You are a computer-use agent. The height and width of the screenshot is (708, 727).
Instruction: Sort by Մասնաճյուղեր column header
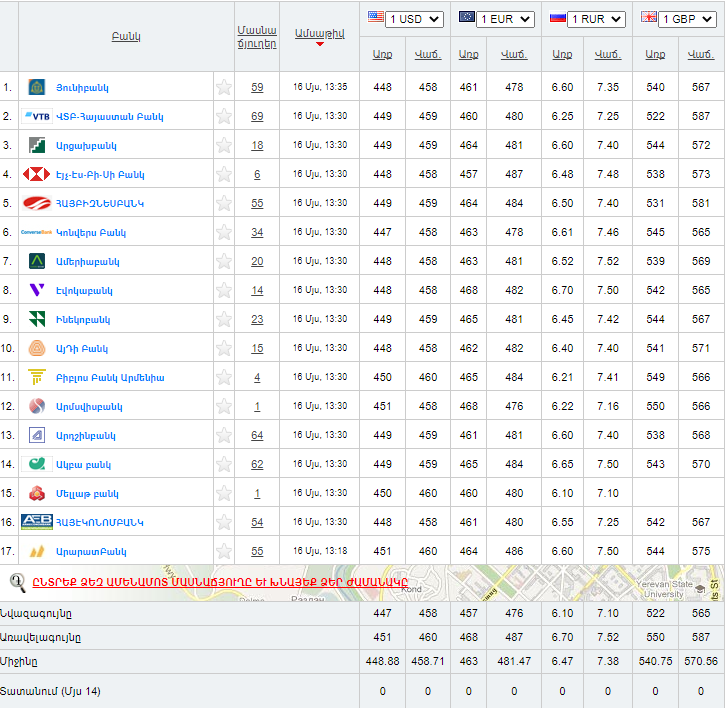[x=257, y=37]
